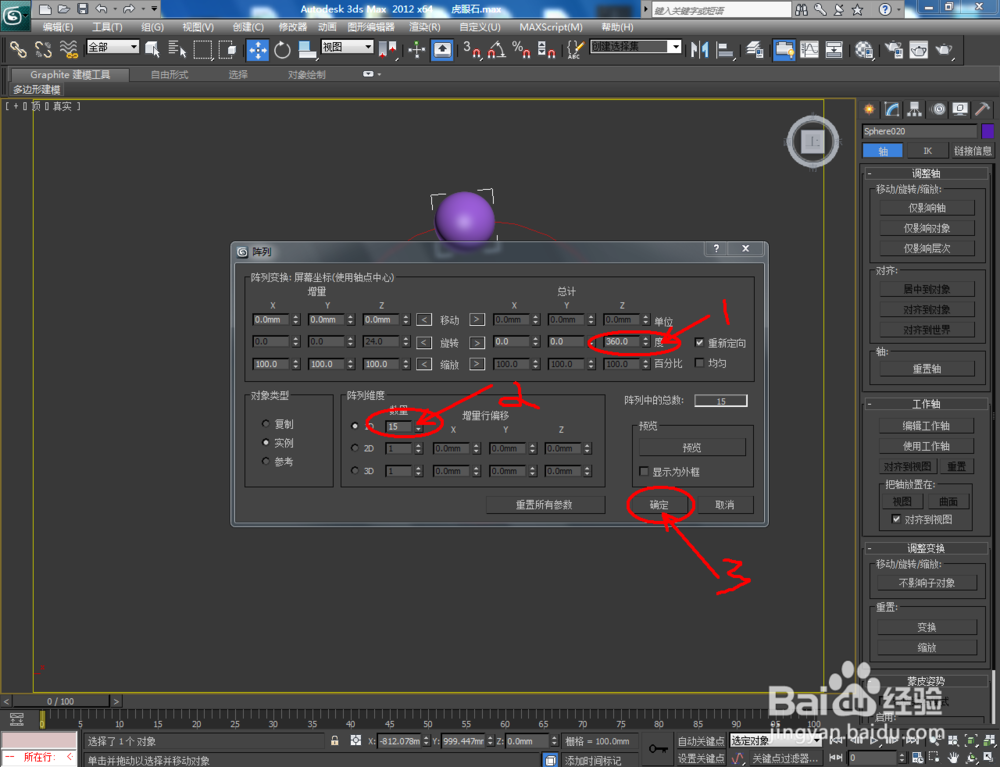Toggle Percent Snap icon
Viewport: 1000px width, 767px height.
coord(521,49)
